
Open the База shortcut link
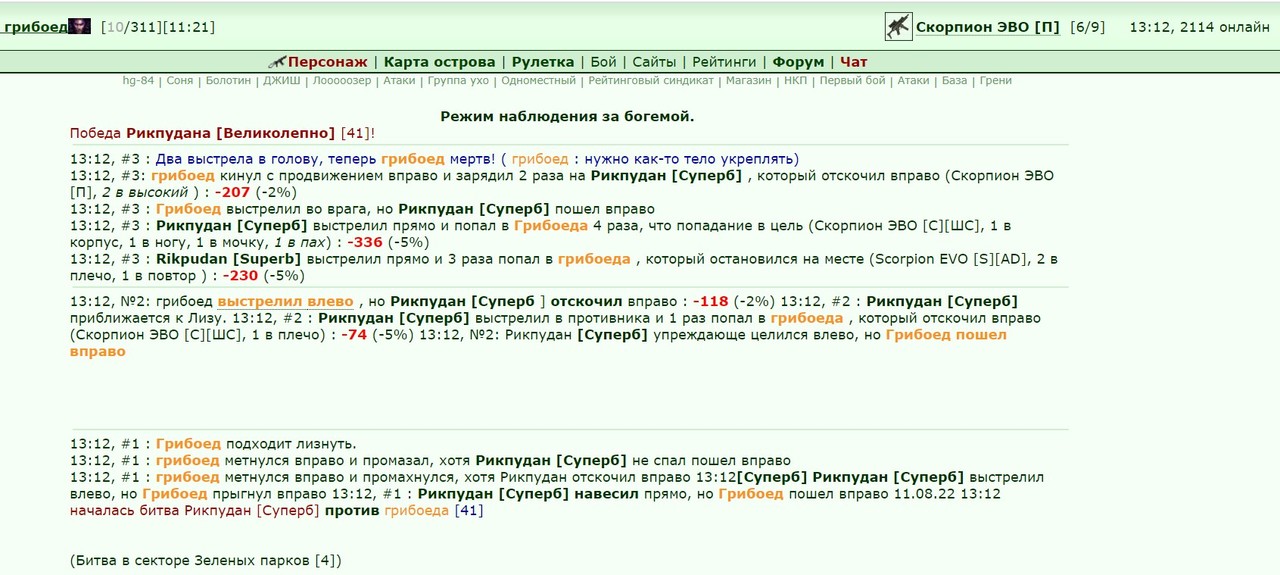(x=954, y=81)
